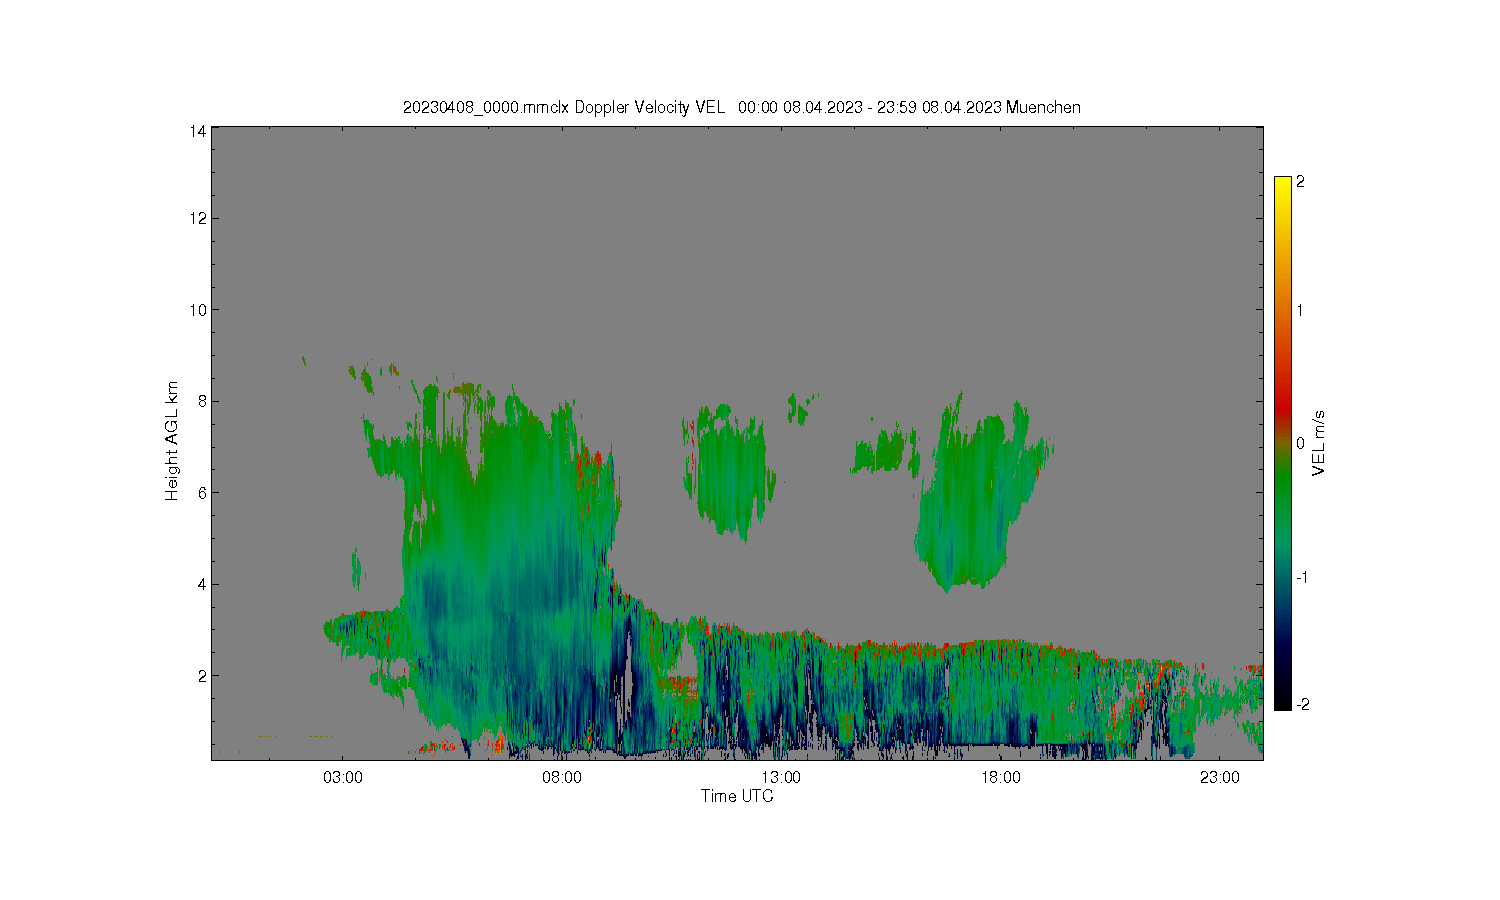Click the 23:00 time tick label

pyautogui.click(x=1219, y=778)
